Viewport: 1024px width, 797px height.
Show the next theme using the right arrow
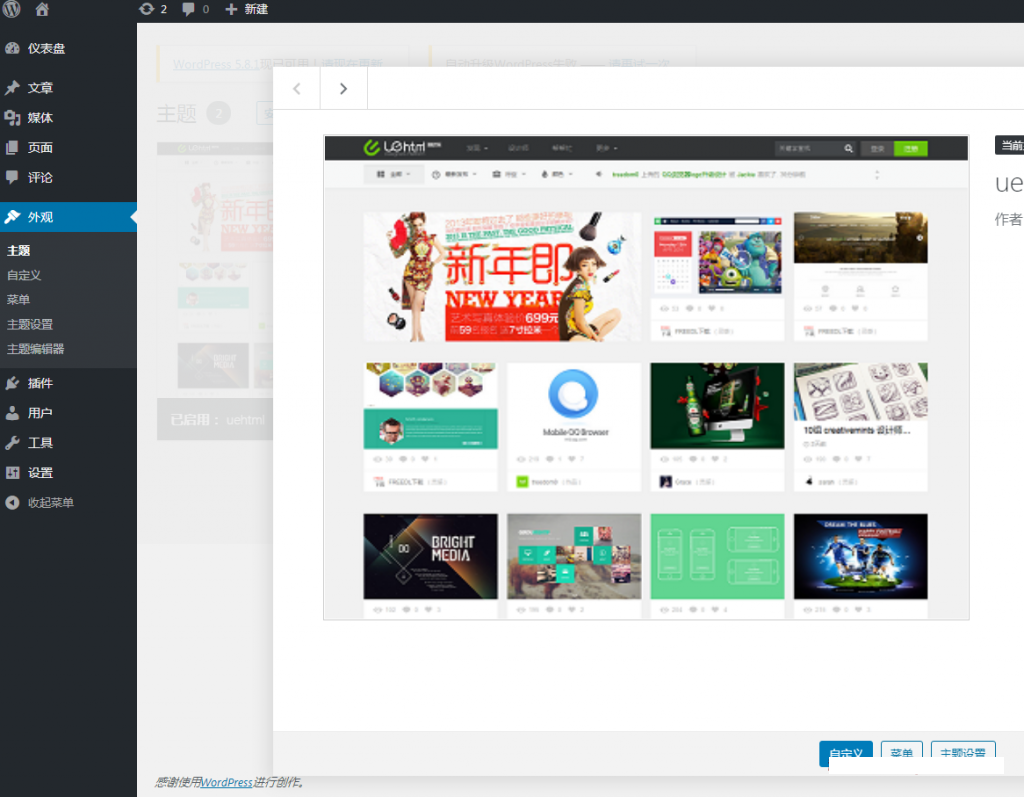pos(343,89)
